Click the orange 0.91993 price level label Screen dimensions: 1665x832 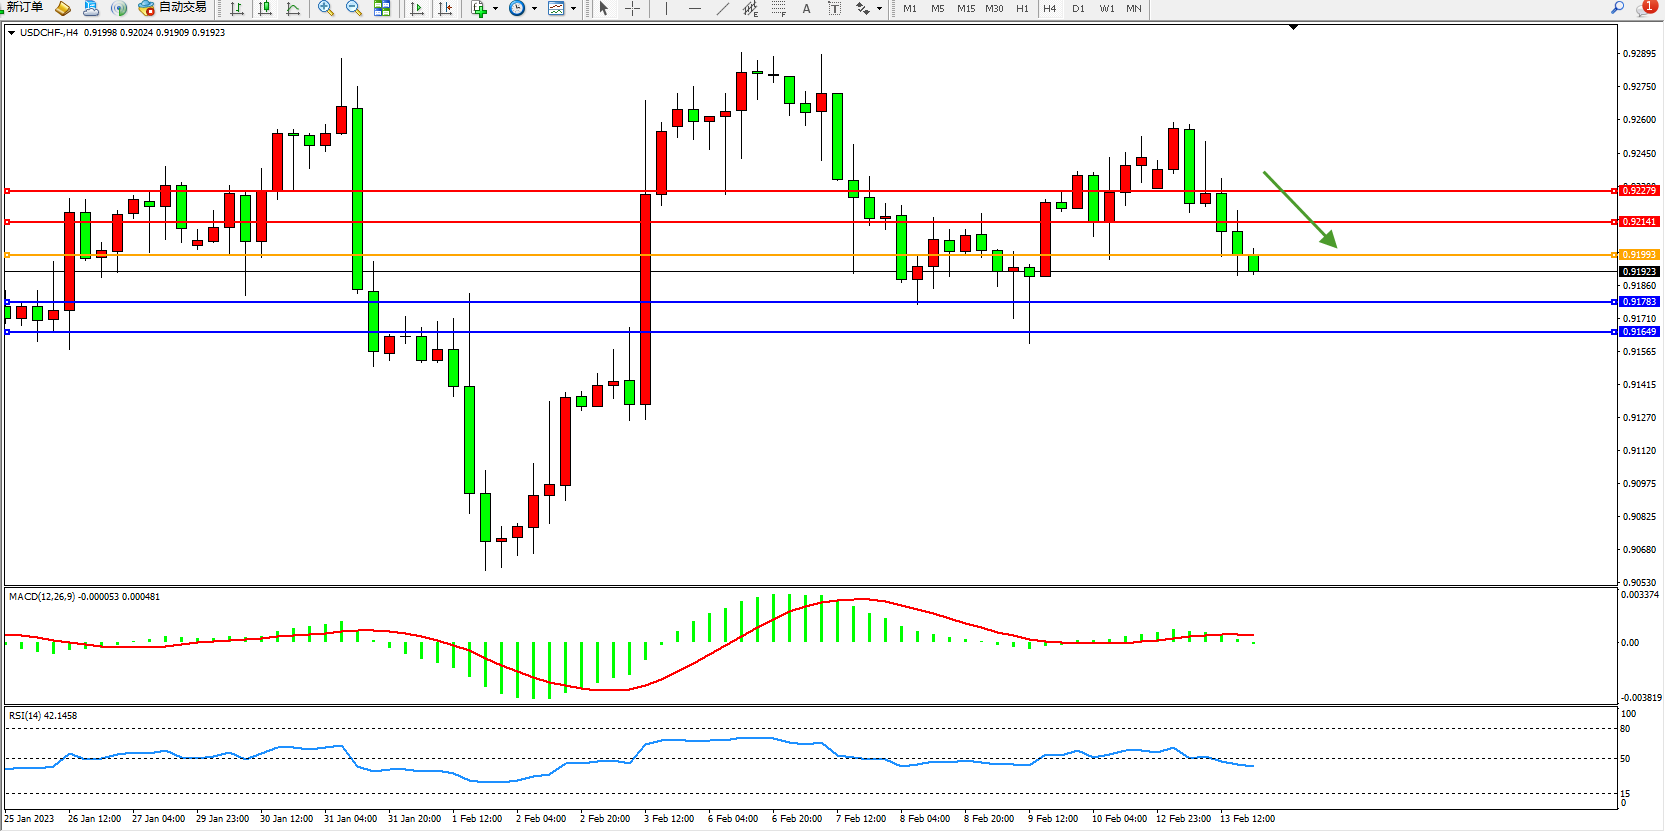point(1639,255)
